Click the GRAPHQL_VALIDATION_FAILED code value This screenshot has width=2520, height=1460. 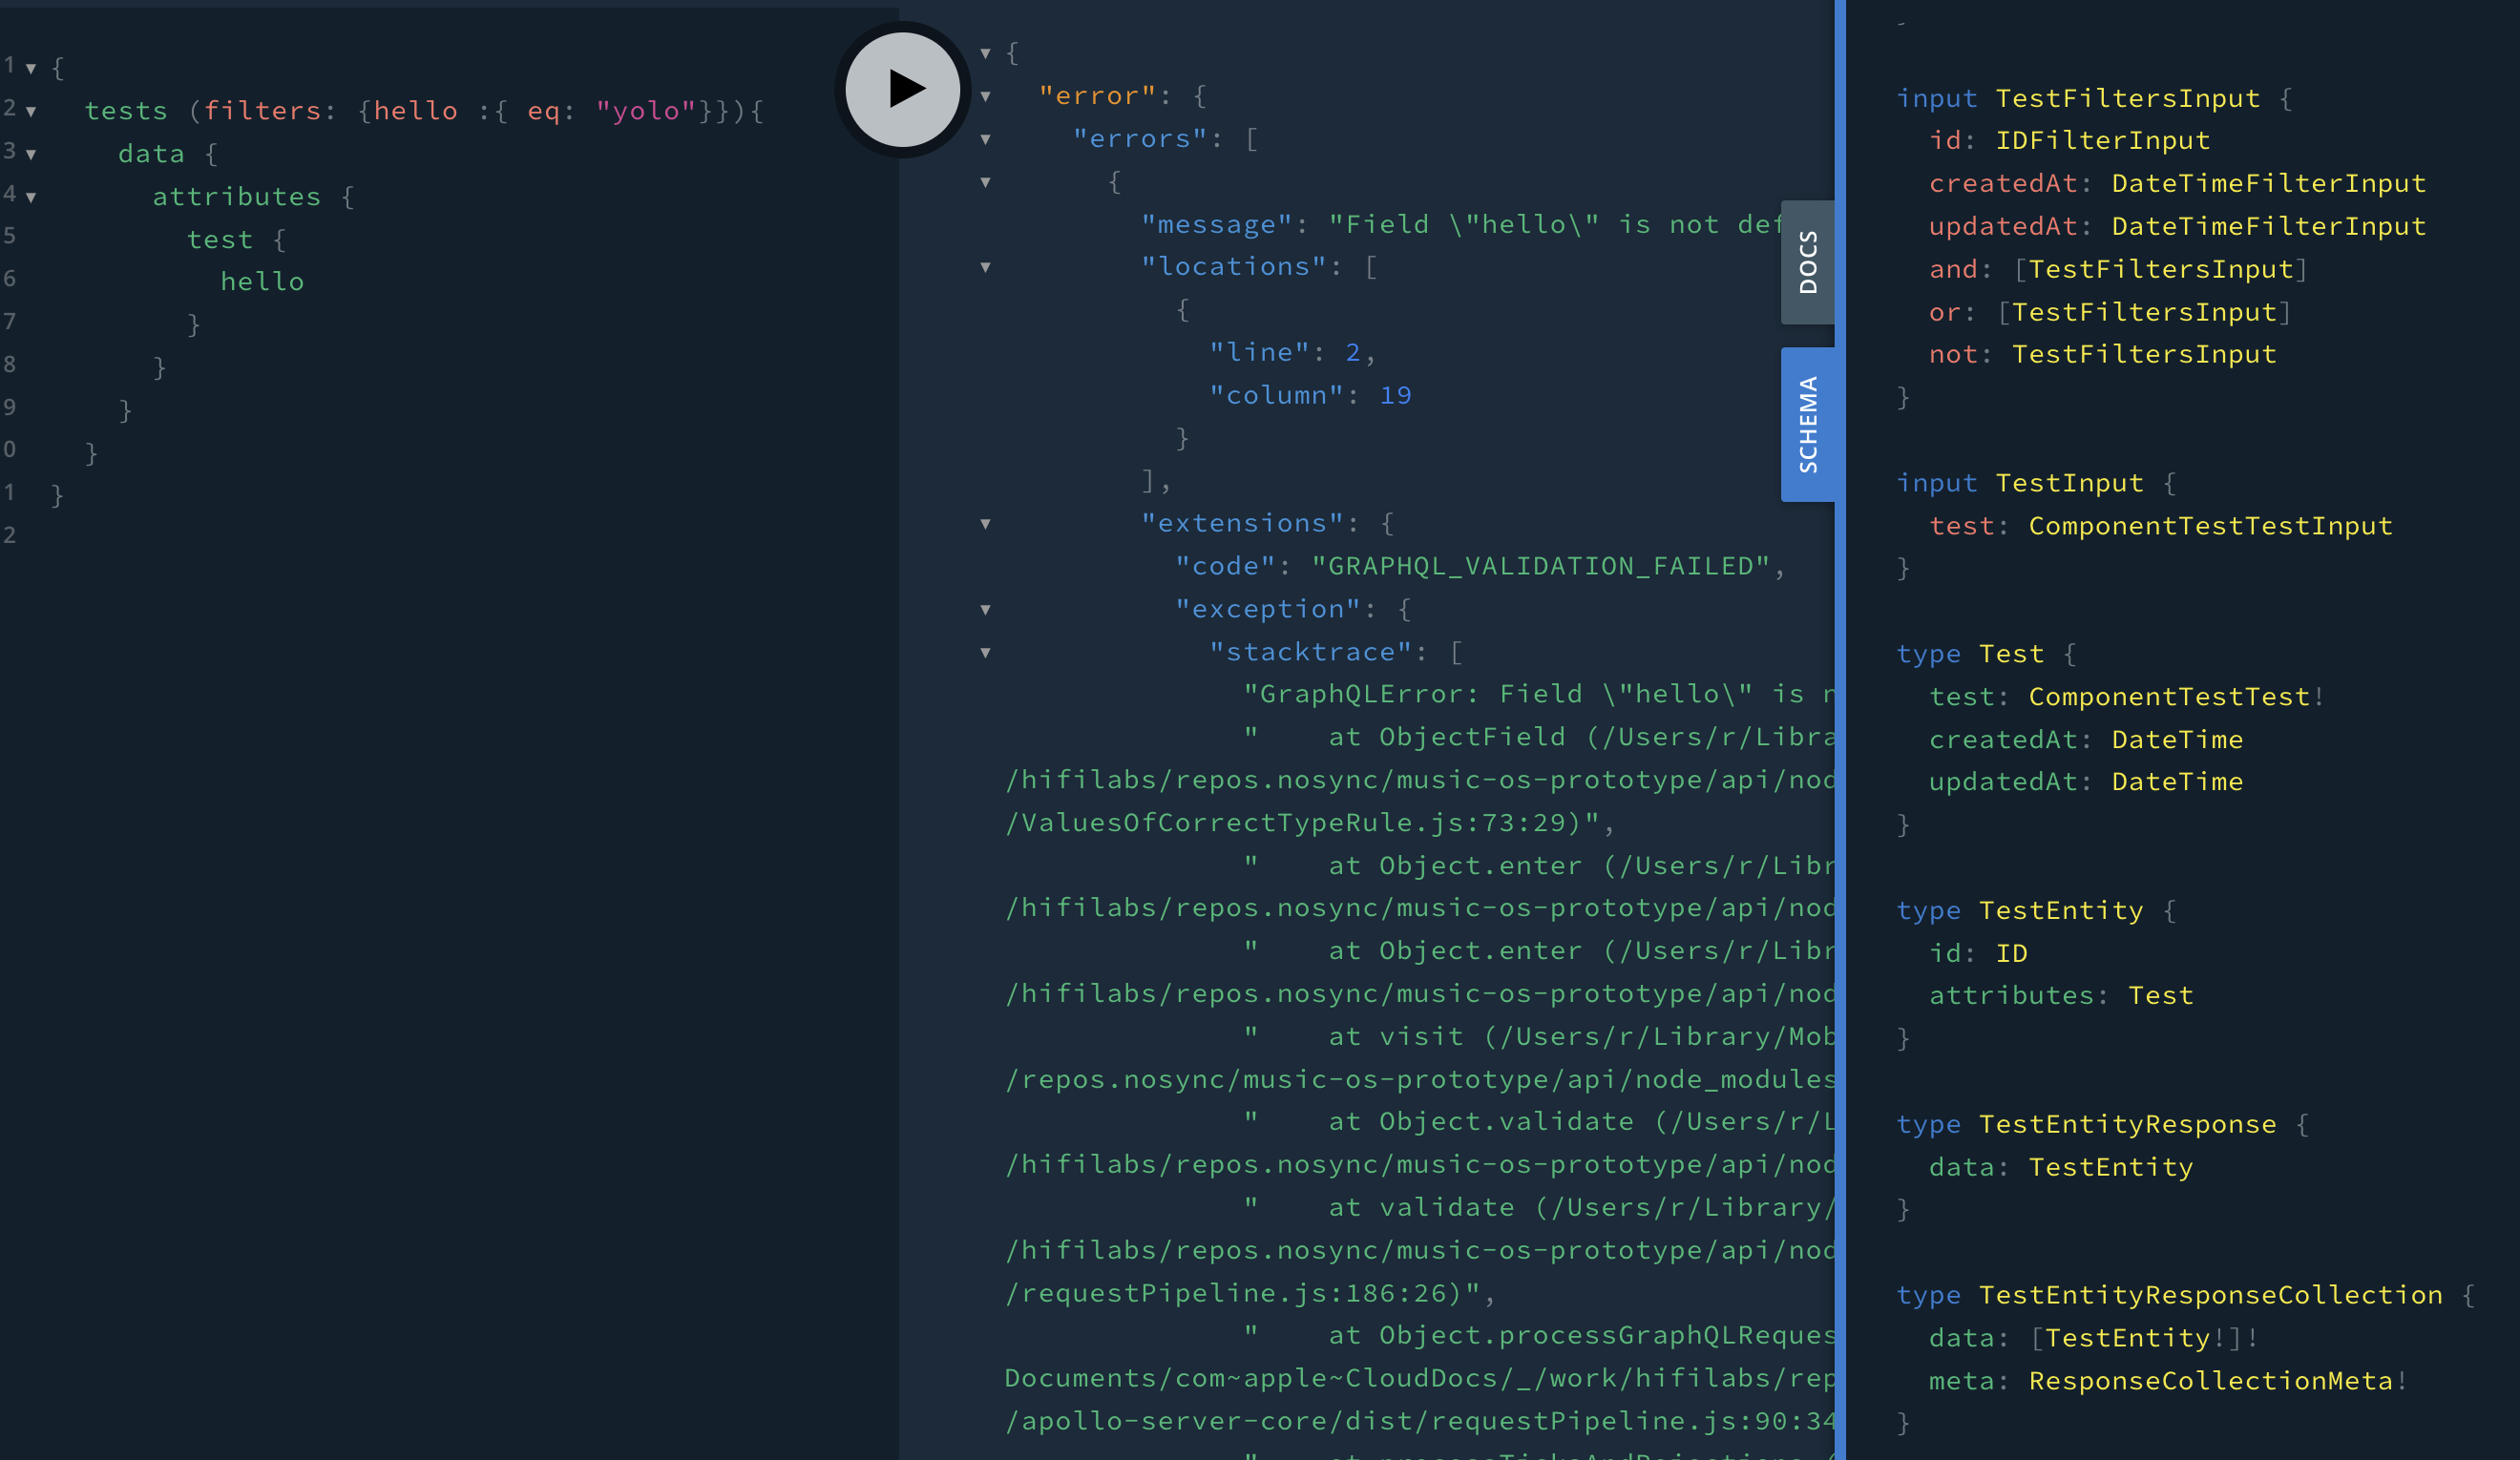click(1537, 565)
